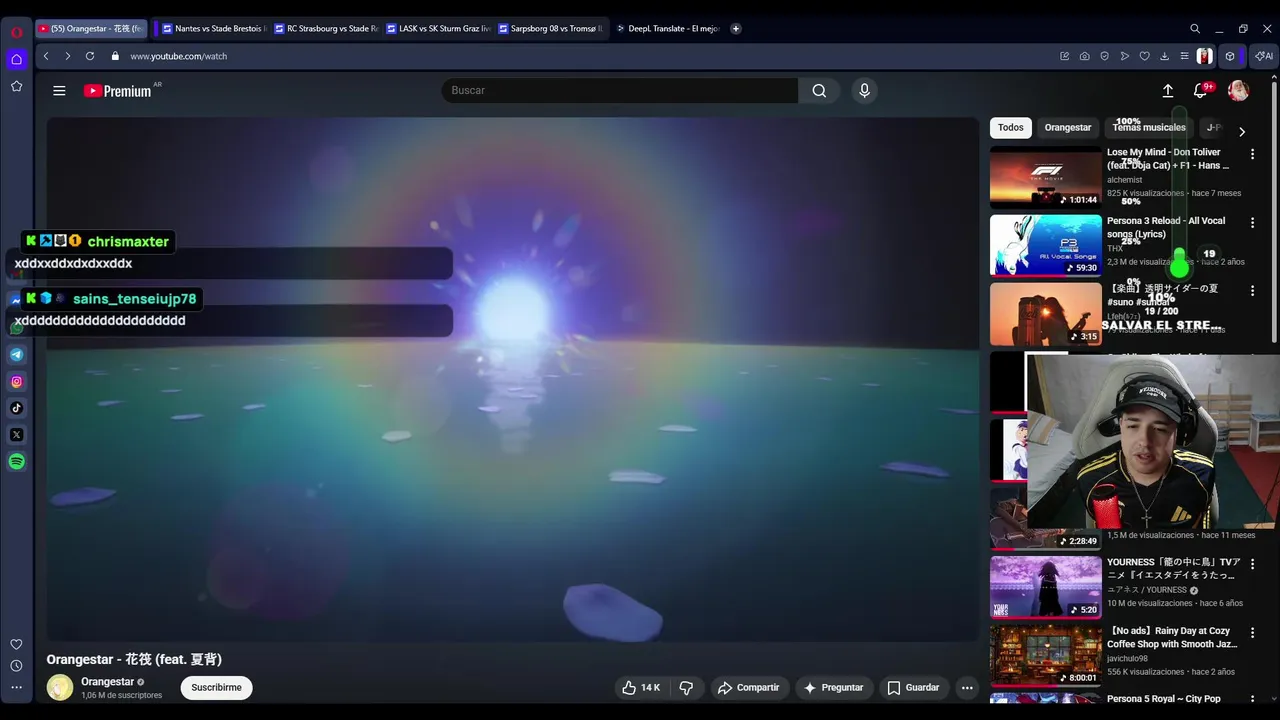Open options for Persona 5 Royal video
The width and height of the screenshot is (1280, 720).
[1252, 701]
